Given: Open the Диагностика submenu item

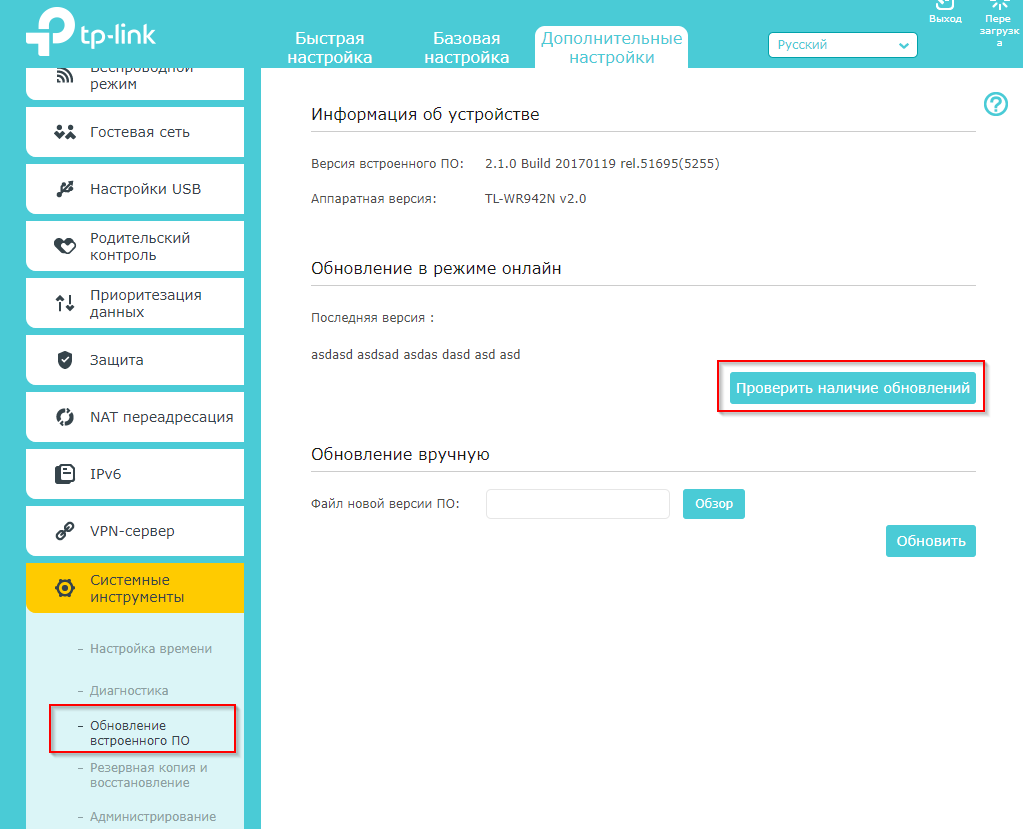Looking at the screenshot, I should click(129, 691).
